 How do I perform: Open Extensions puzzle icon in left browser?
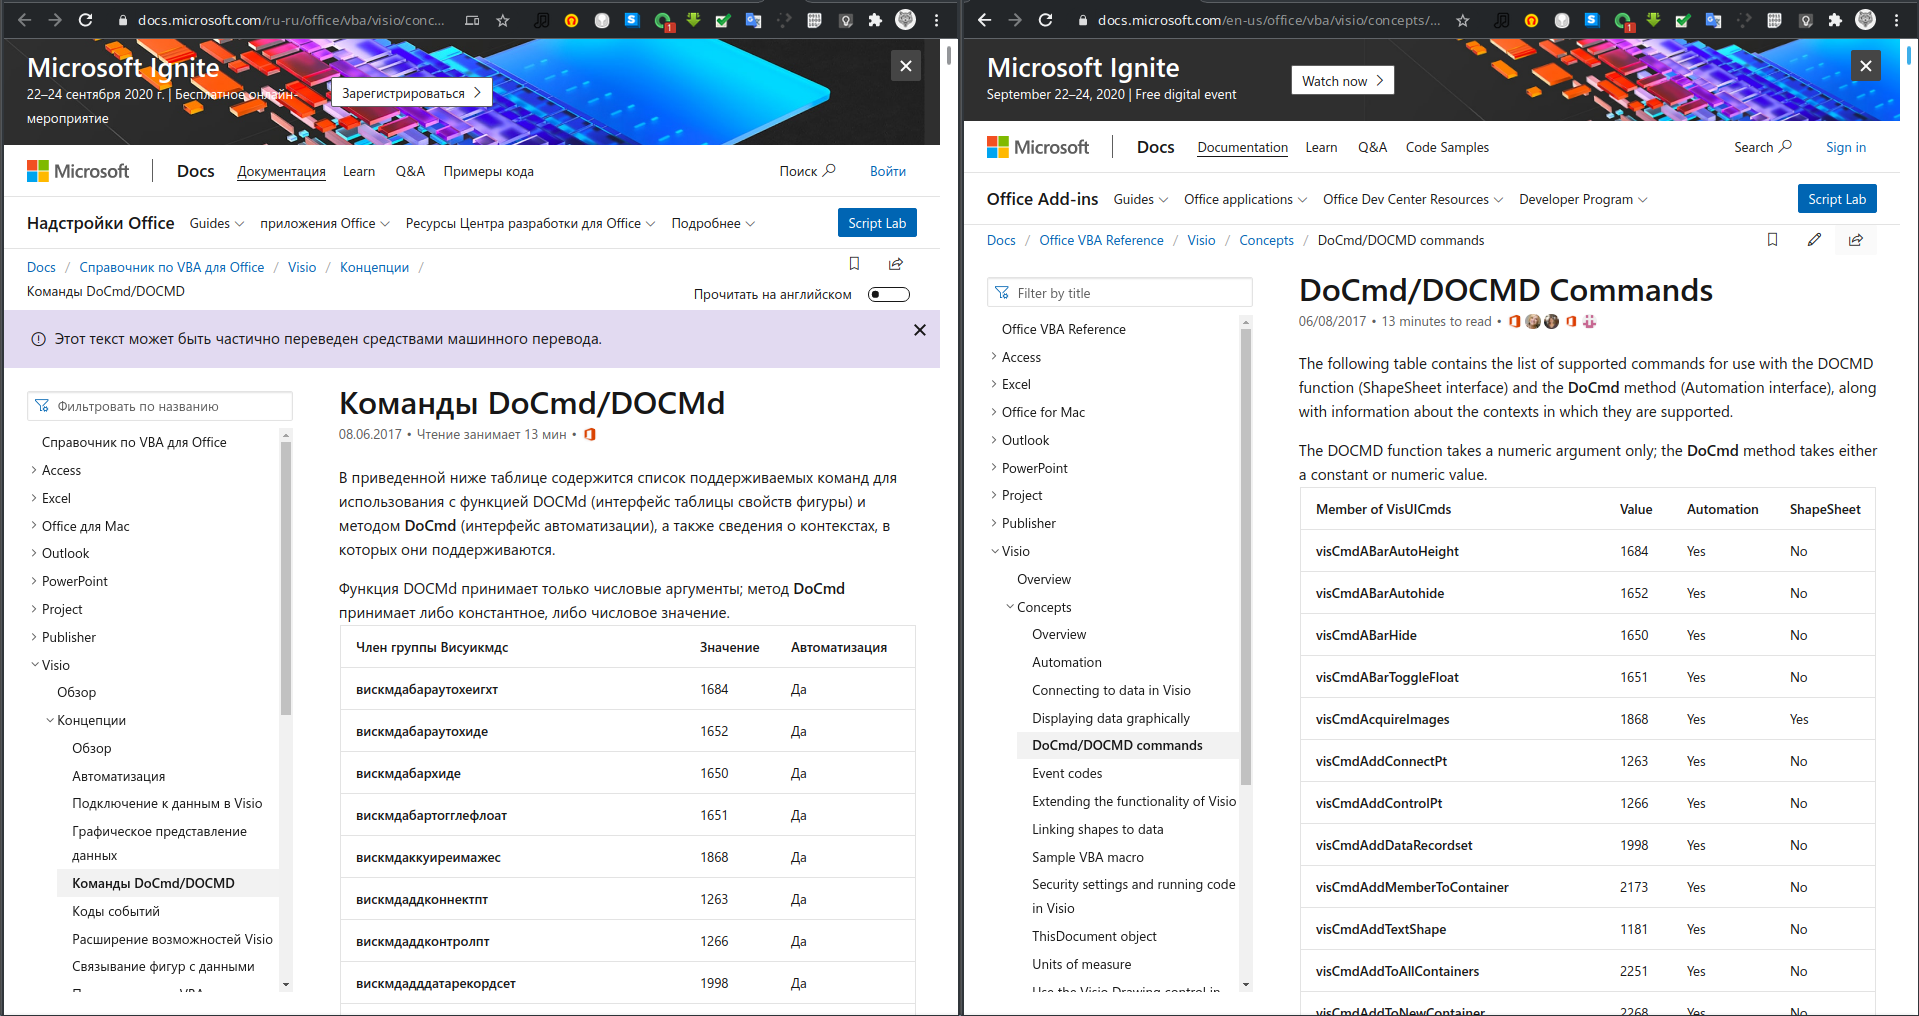(875, 20)
